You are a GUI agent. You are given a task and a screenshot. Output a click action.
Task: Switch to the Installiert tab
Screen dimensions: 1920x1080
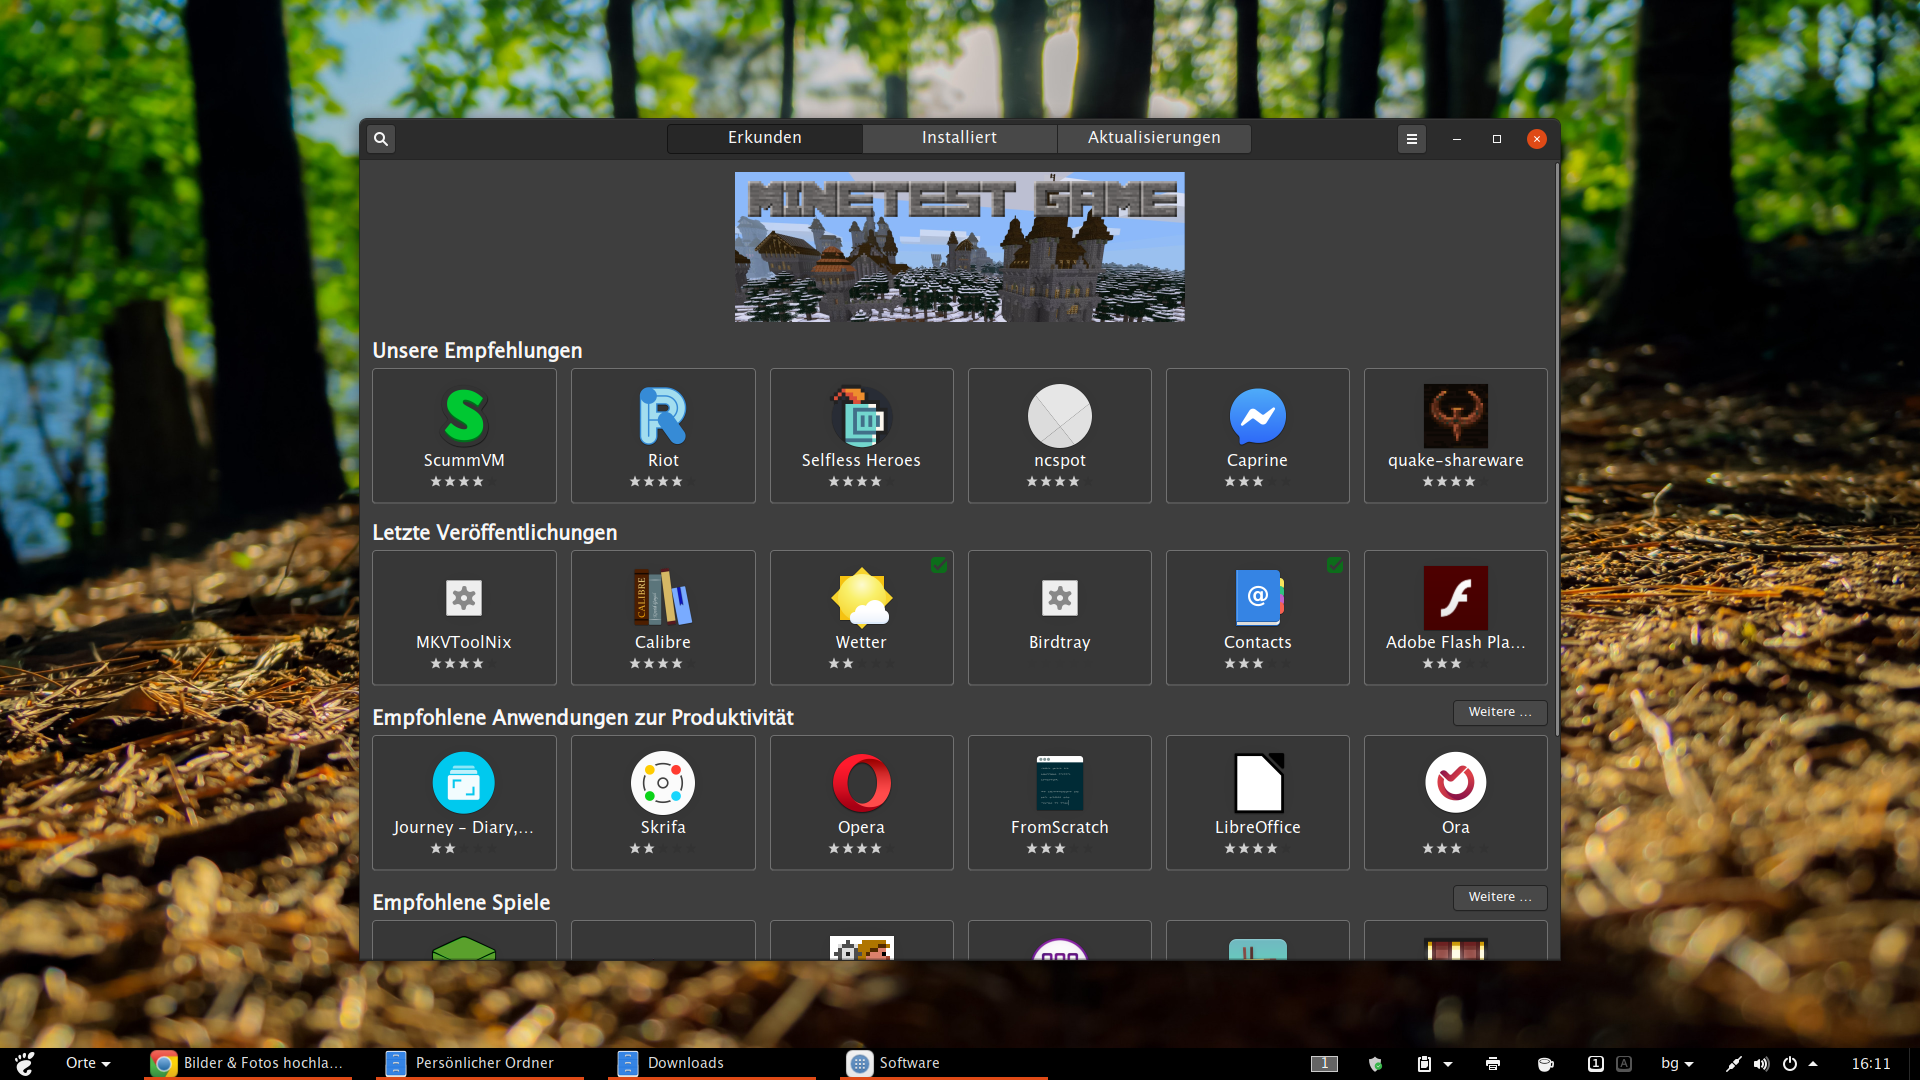tap(959, 138)
